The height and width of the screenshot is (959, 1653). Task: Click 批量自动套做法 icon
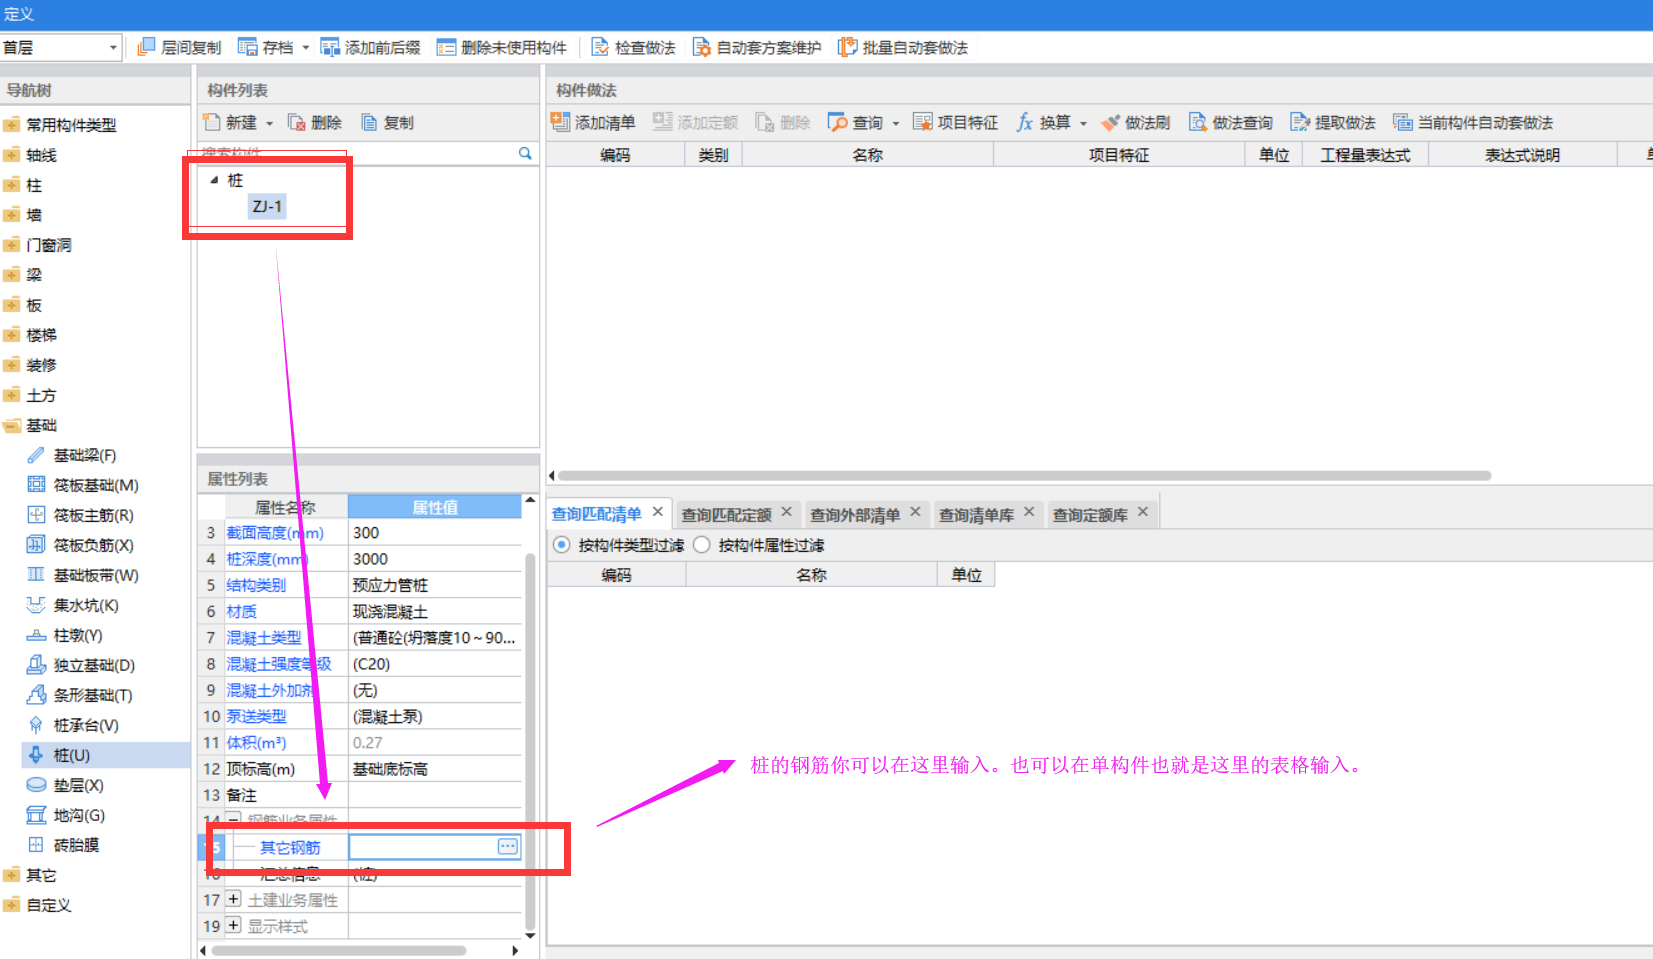click(848, 47)
